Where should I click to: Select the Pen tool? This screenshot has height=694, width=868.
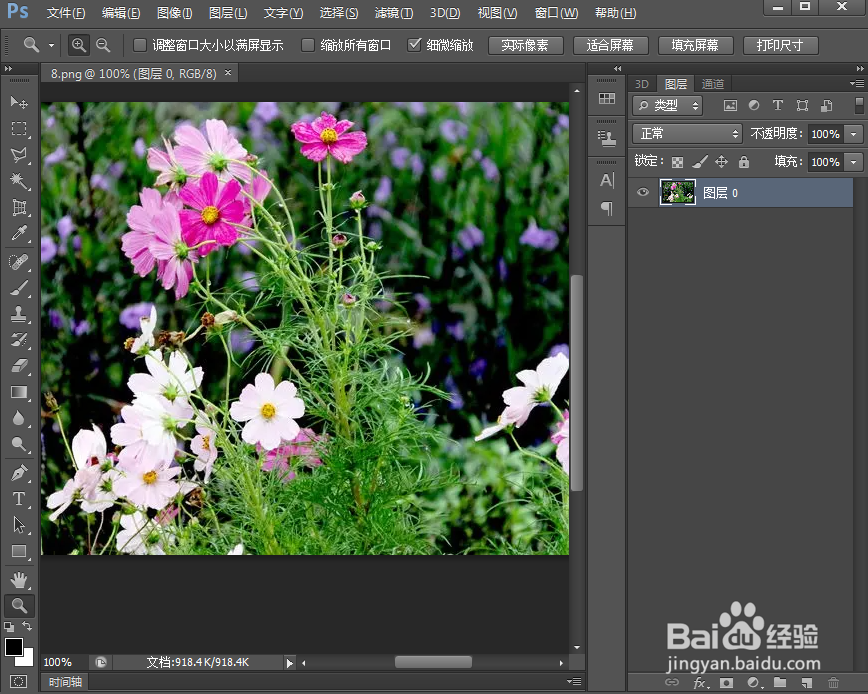(x=19, y=473)
